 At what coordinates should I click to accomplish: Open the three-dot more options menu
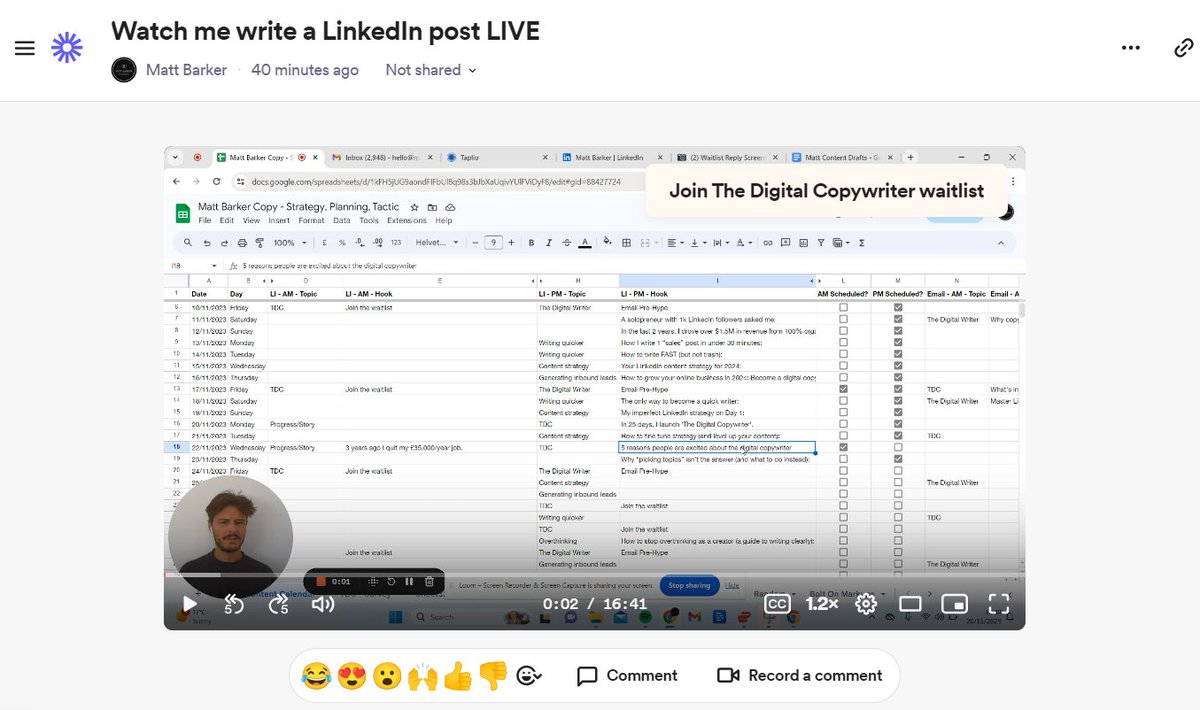1131,48
